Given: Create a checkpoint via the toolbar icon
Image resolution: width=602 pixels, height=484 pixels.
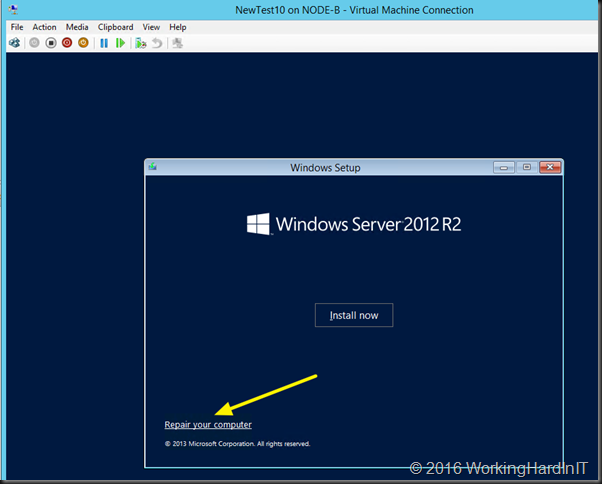Looking at the screenshot, I should click(x=141, y=43).
